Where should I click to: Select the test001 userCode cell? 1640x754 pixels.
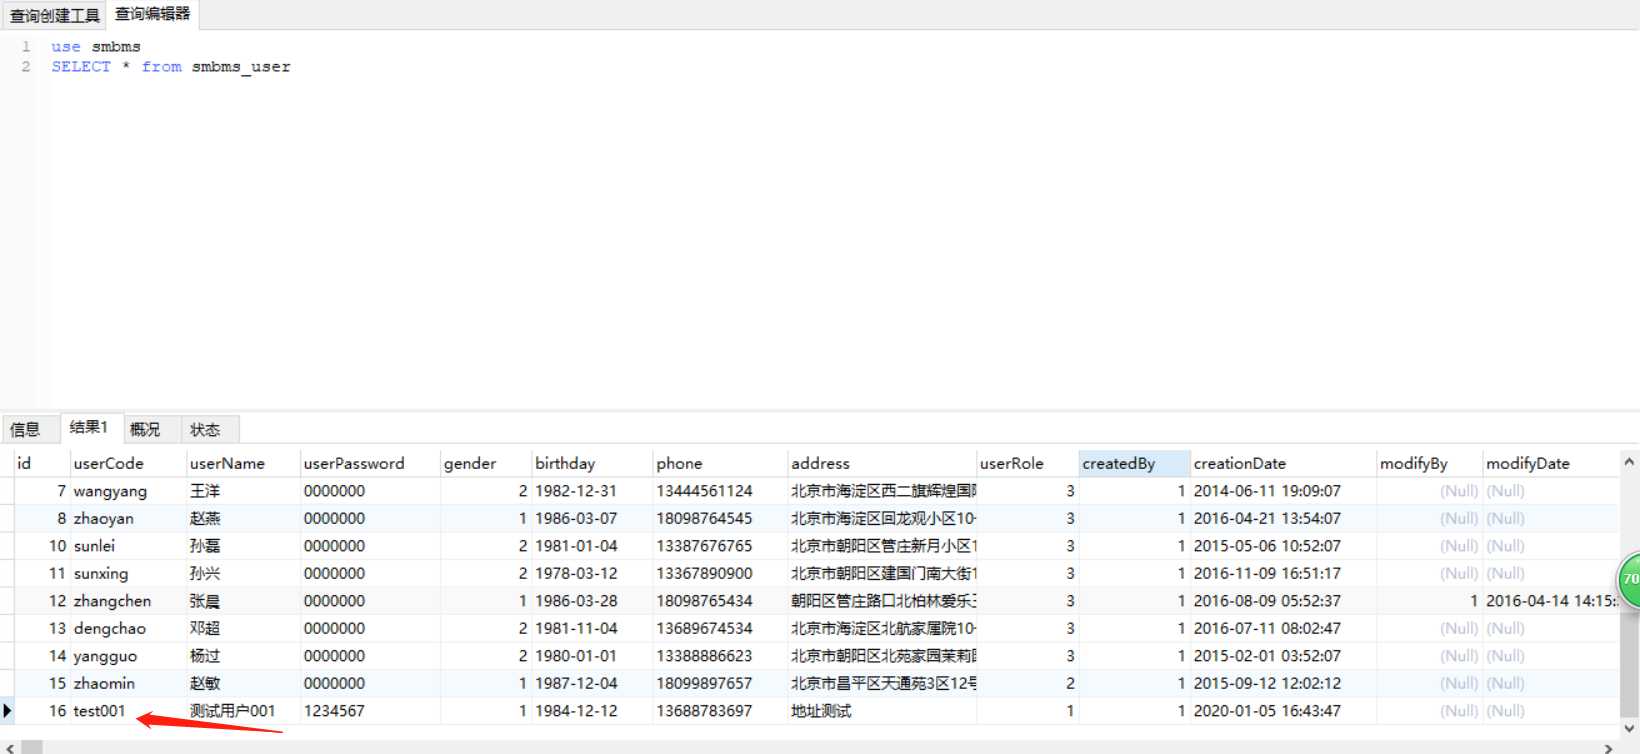tap(128, 711)
